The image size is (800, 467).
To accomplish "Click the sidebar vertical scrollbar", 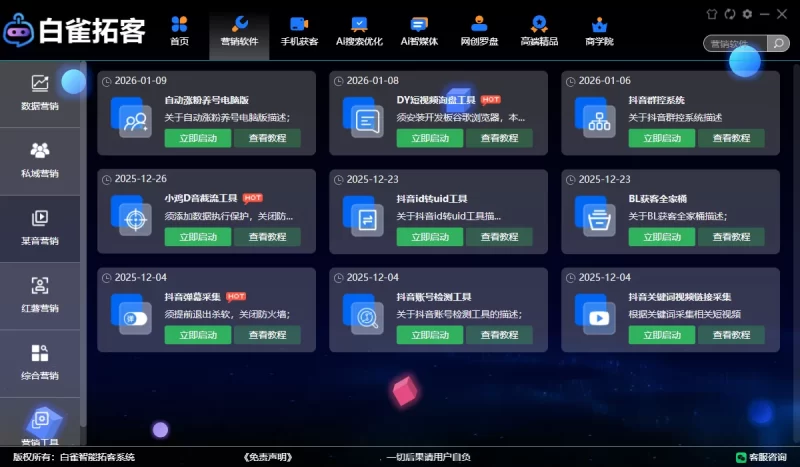I will [83, 245].
